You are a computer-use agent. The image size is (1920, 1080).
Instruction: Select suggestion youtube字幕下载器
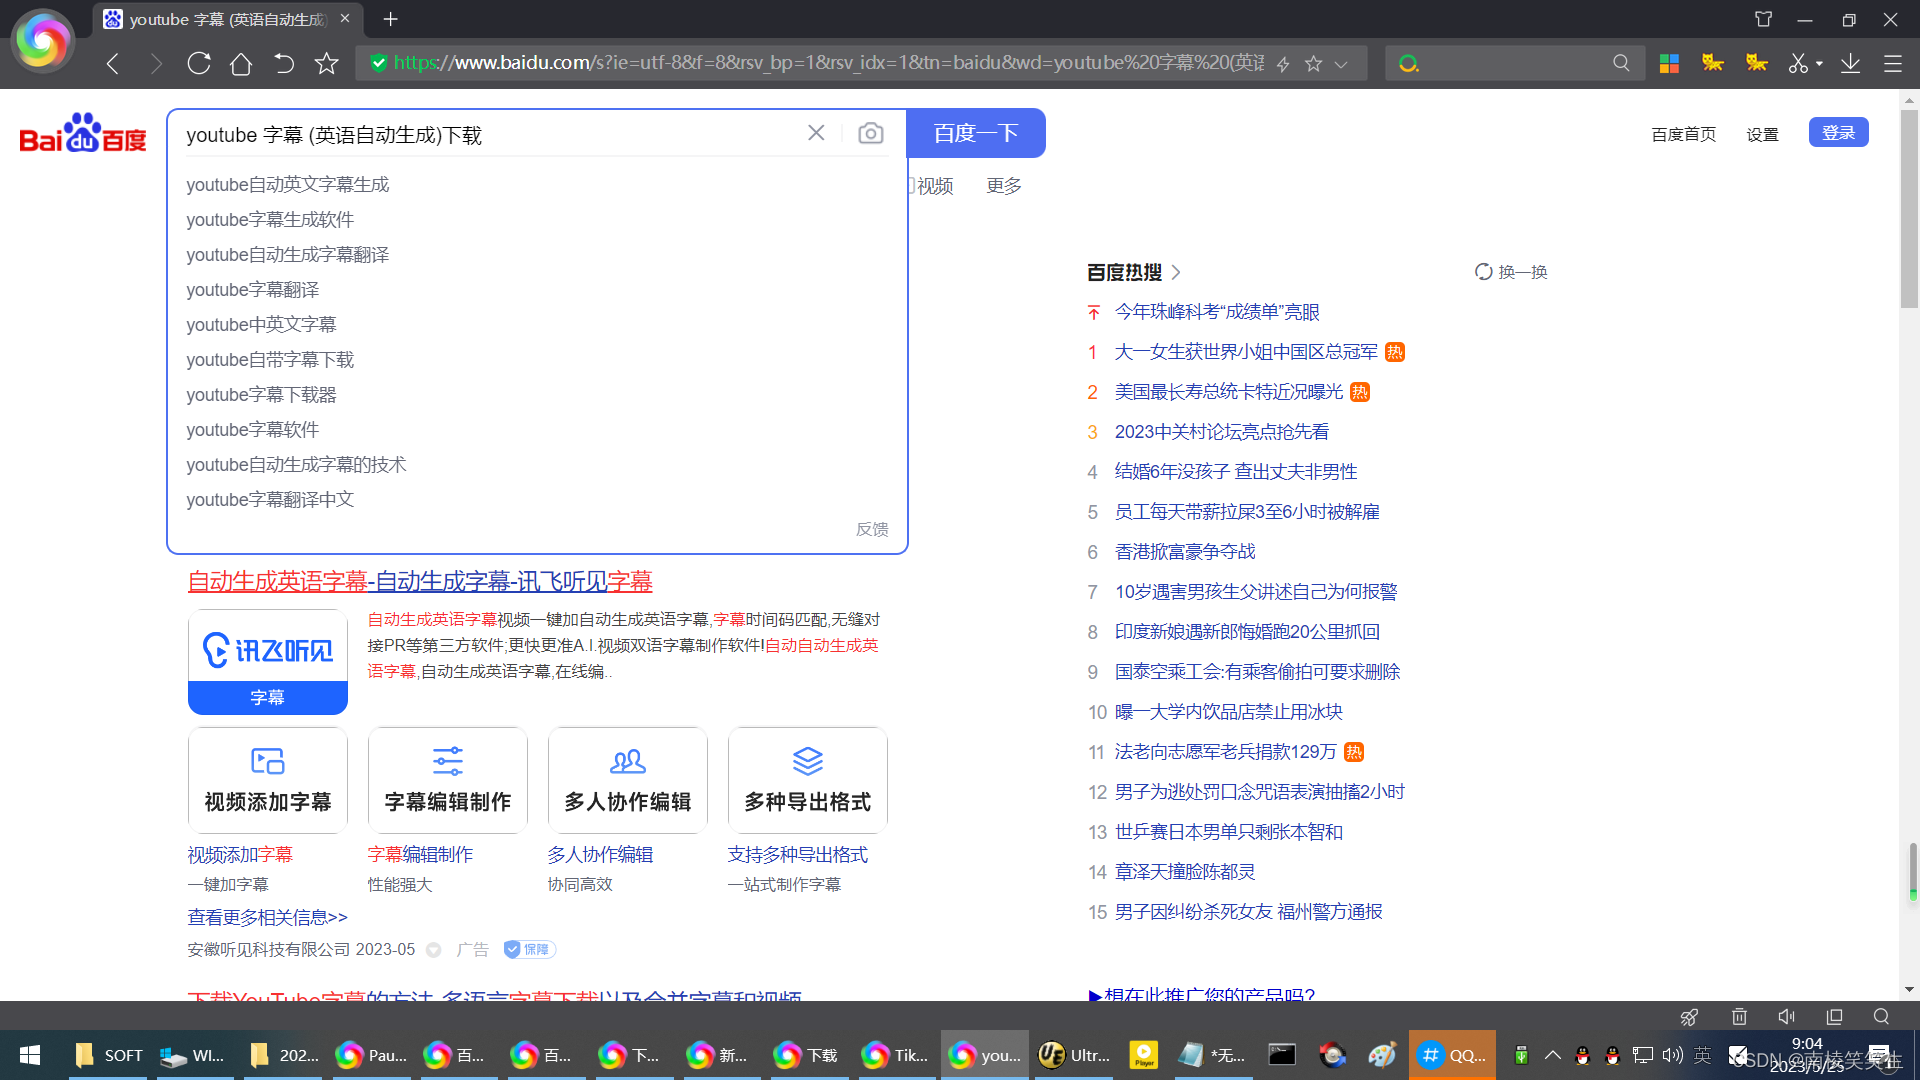pyautogui.click(x=261, y=394)
